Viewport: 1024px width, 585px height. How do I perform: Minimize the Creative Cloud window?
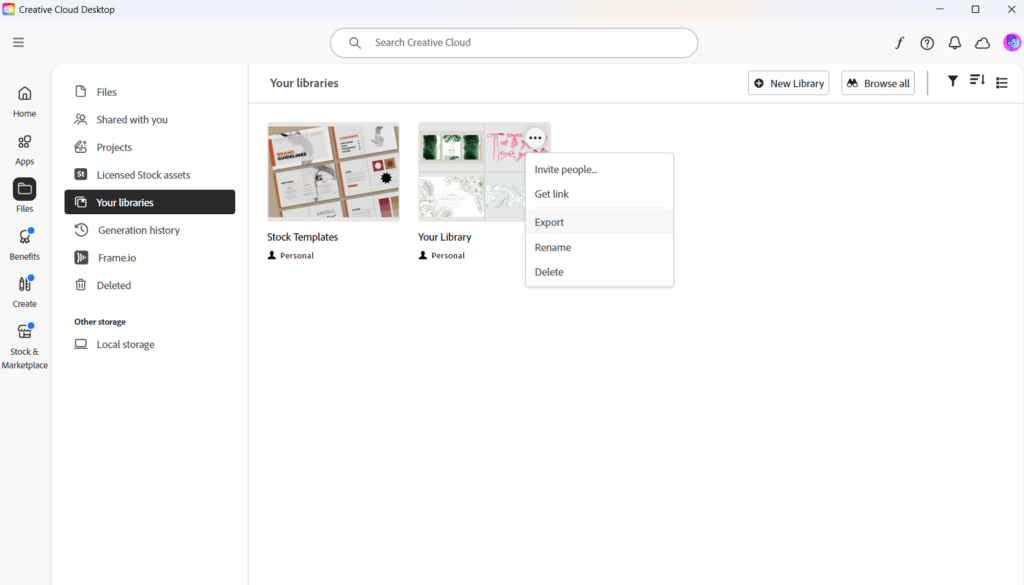click(x=940, y=9)
